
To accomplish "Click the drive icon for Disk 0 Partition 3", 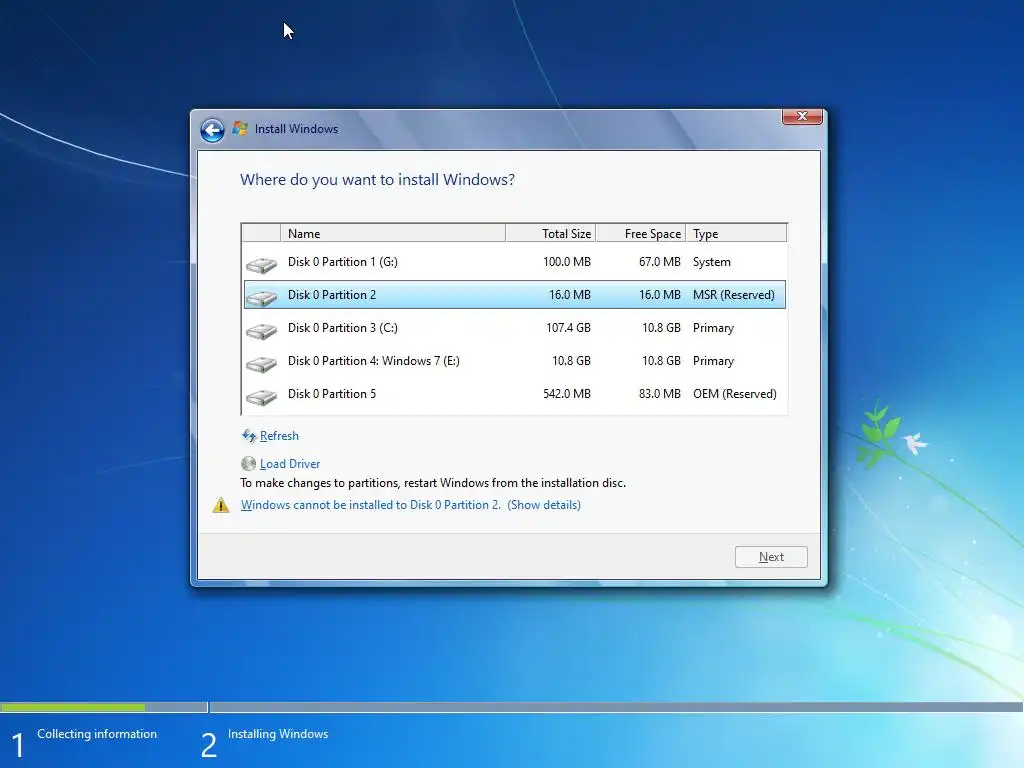I will pyautogui.click(x=261, y=330).
